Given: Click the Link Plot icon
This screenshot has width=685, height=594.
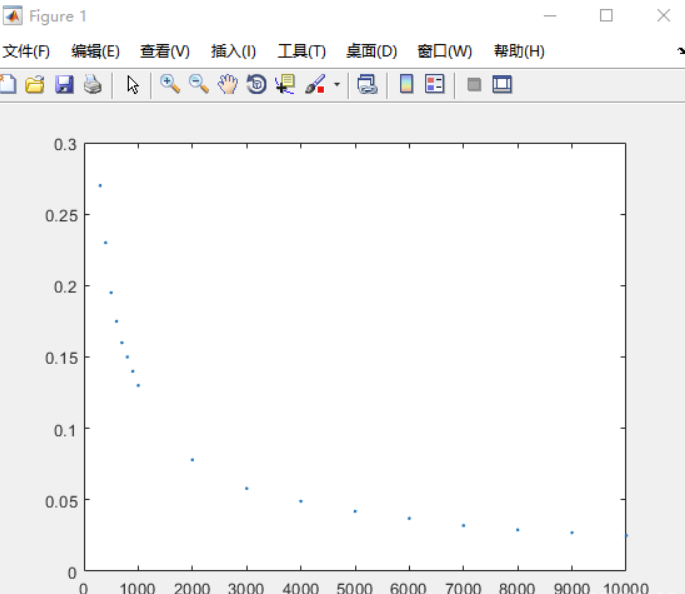Looking at the screenshot, I should point(367,85).
